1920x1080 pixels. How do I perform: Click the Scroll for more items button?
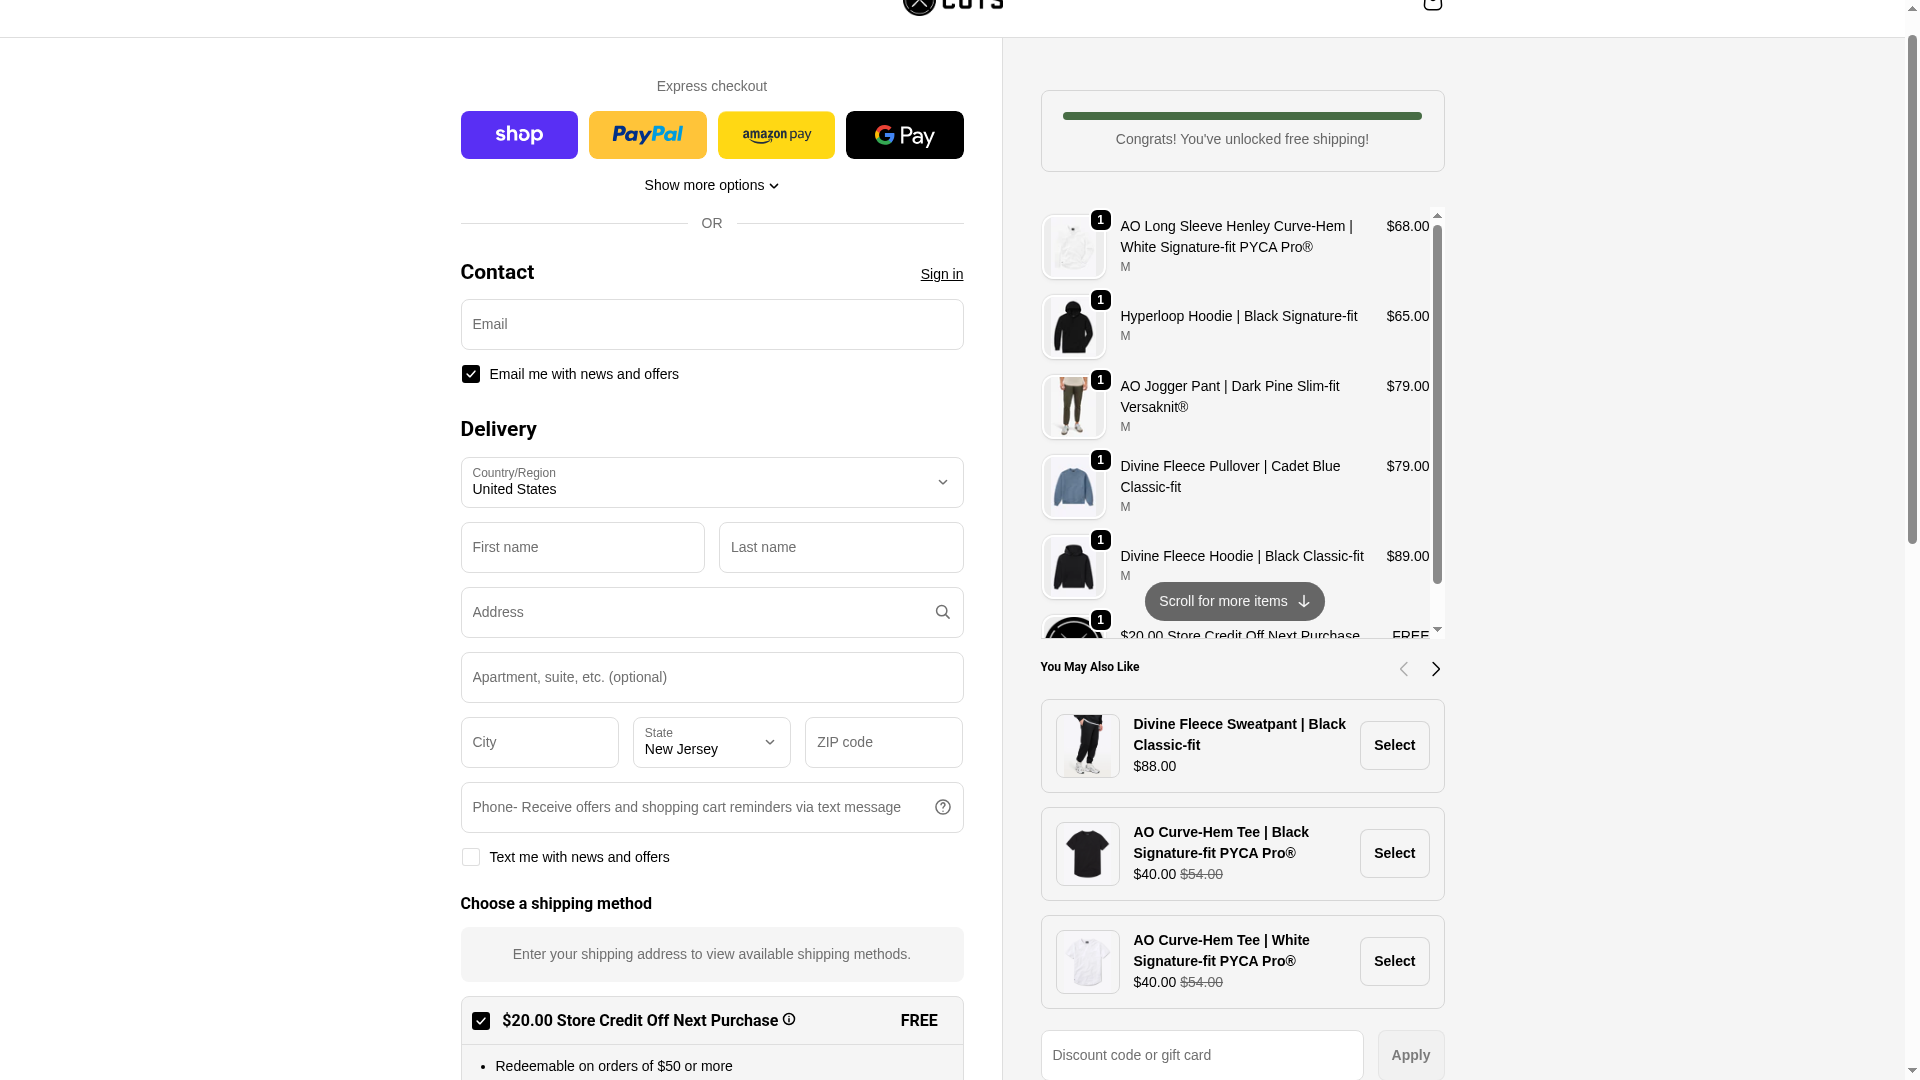1234,601
